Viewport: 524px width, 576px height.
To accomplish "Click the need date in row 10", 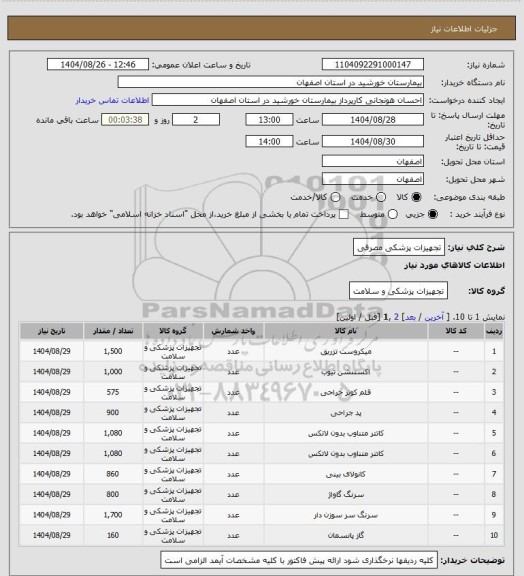I will coord(51,536).
